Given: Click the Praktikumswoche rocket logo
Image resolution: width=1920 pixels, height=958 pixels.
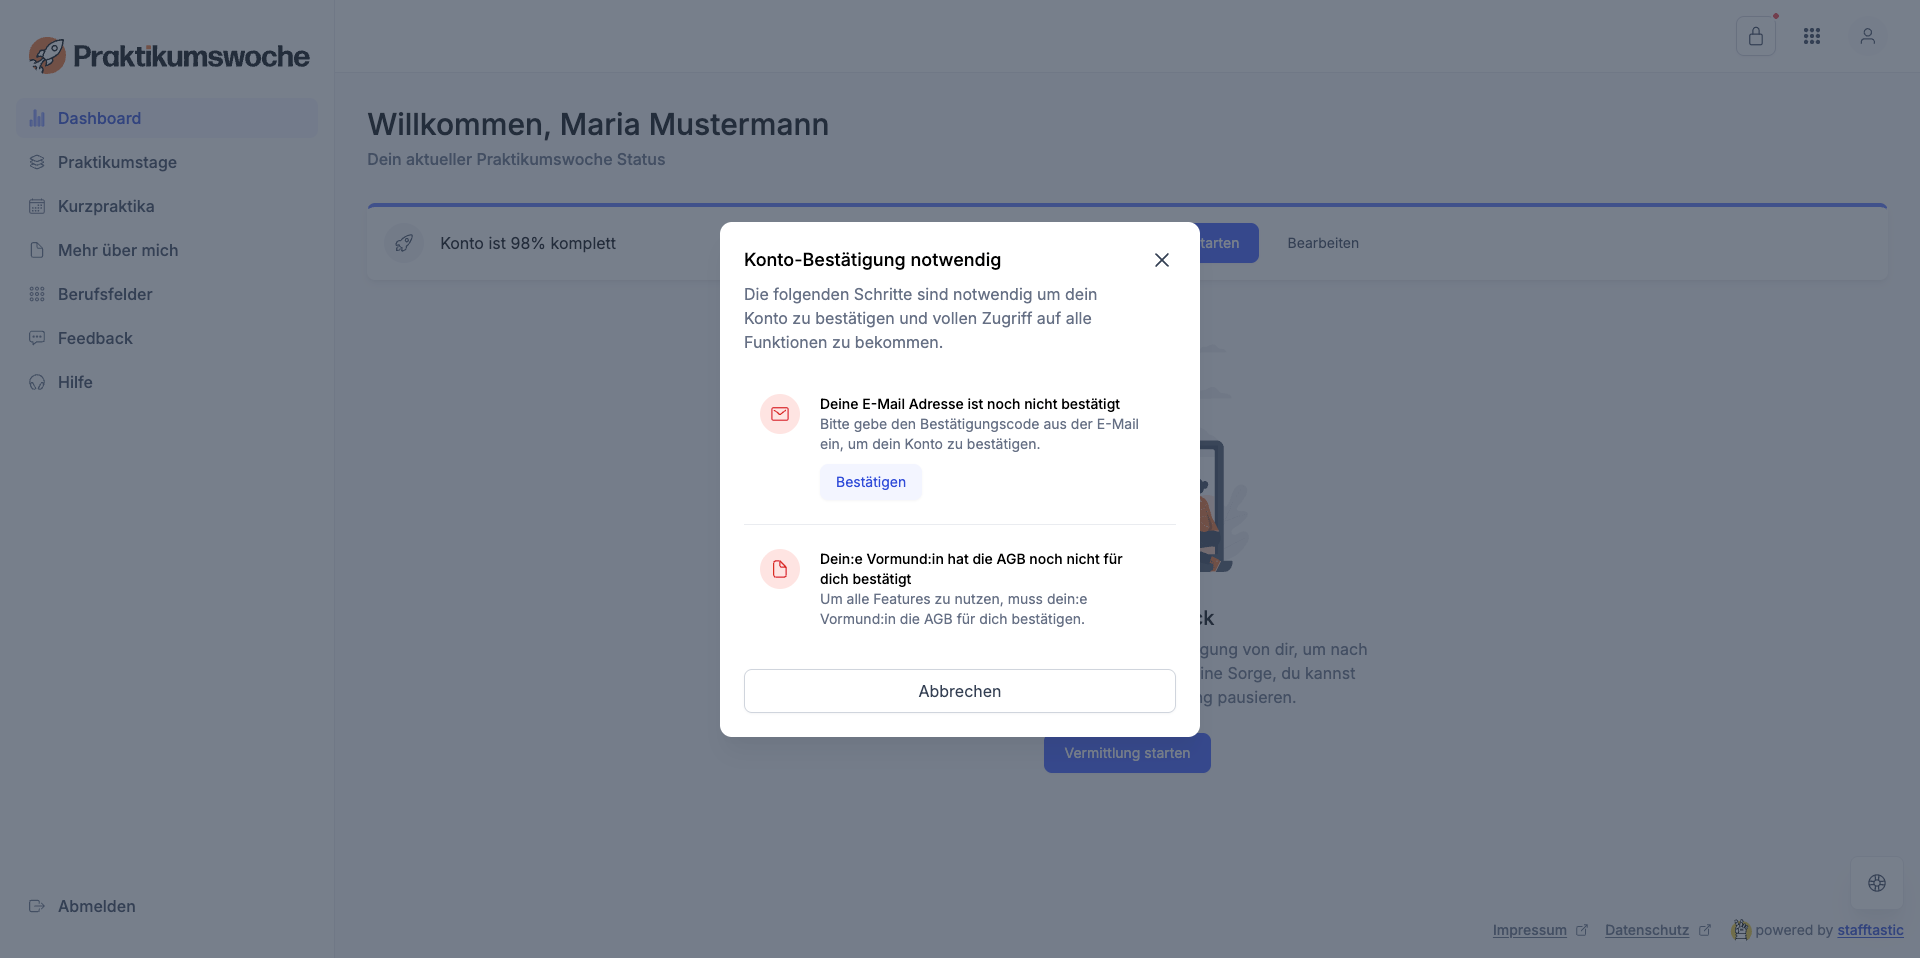Looking at the screenshot, I should (x=47, y=56).
